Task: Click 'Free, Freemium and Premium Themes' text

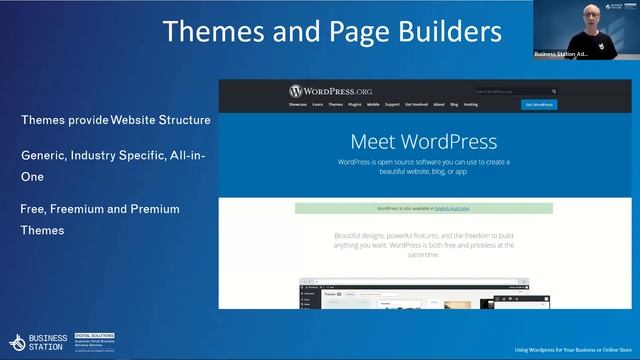Action: pos(100,220)
